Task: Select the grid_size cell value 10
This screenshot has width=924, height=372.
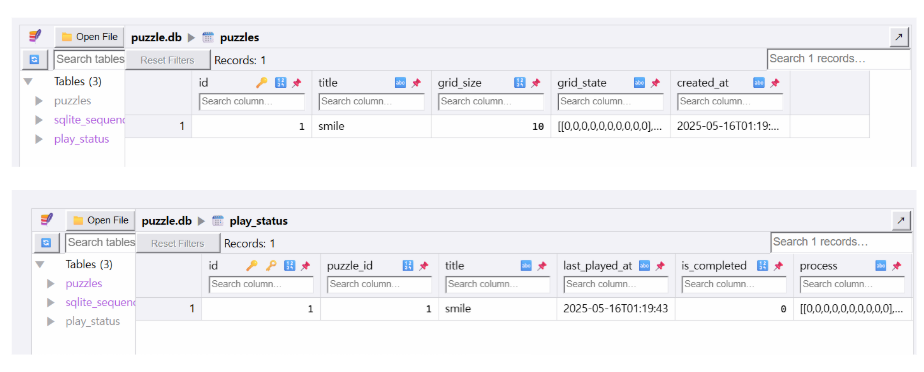Action: click(x=491, y=126)
